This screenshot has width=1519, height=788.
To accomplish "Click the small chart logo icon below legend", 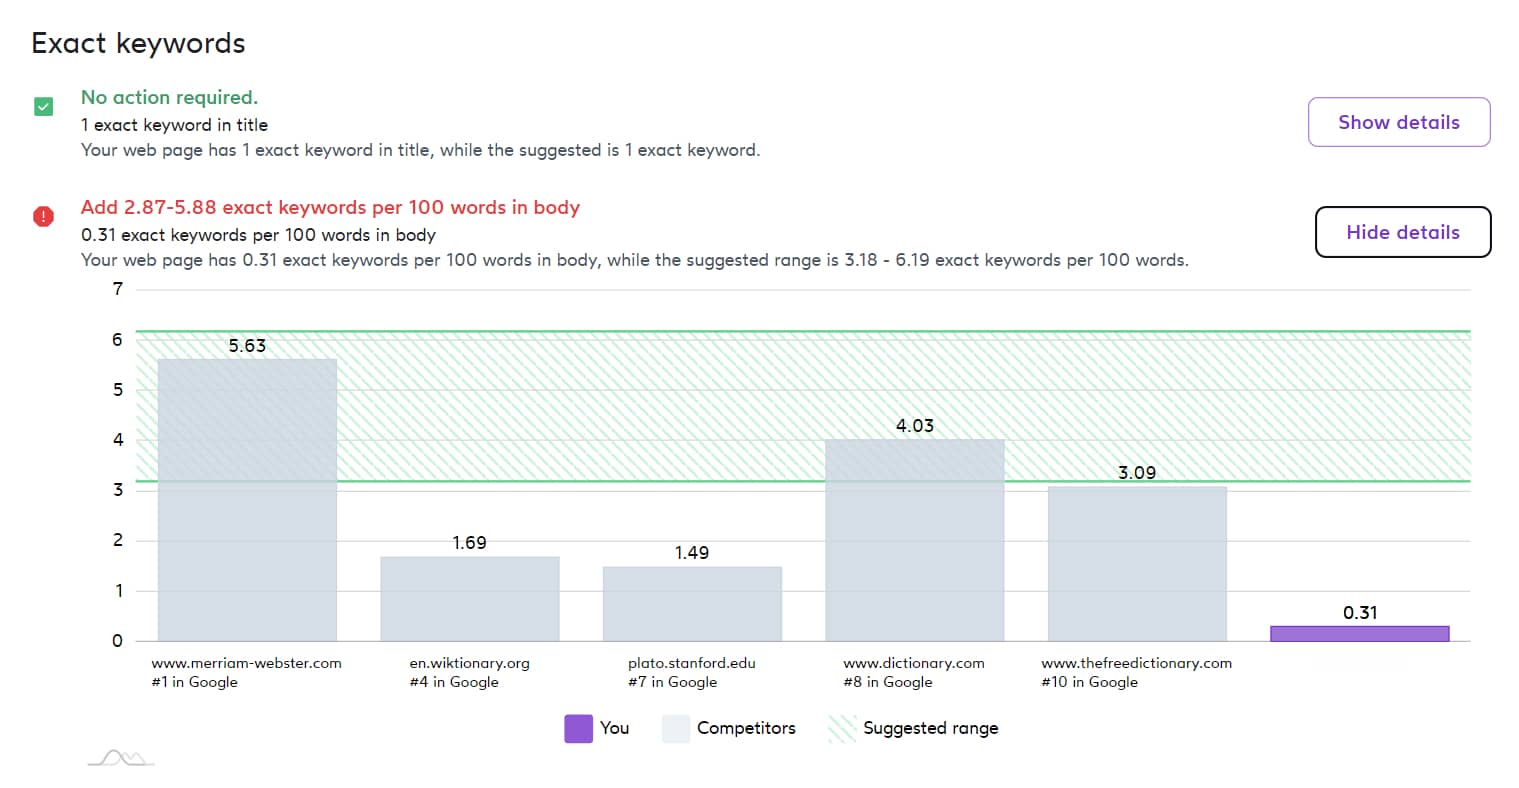I will 121,758.
